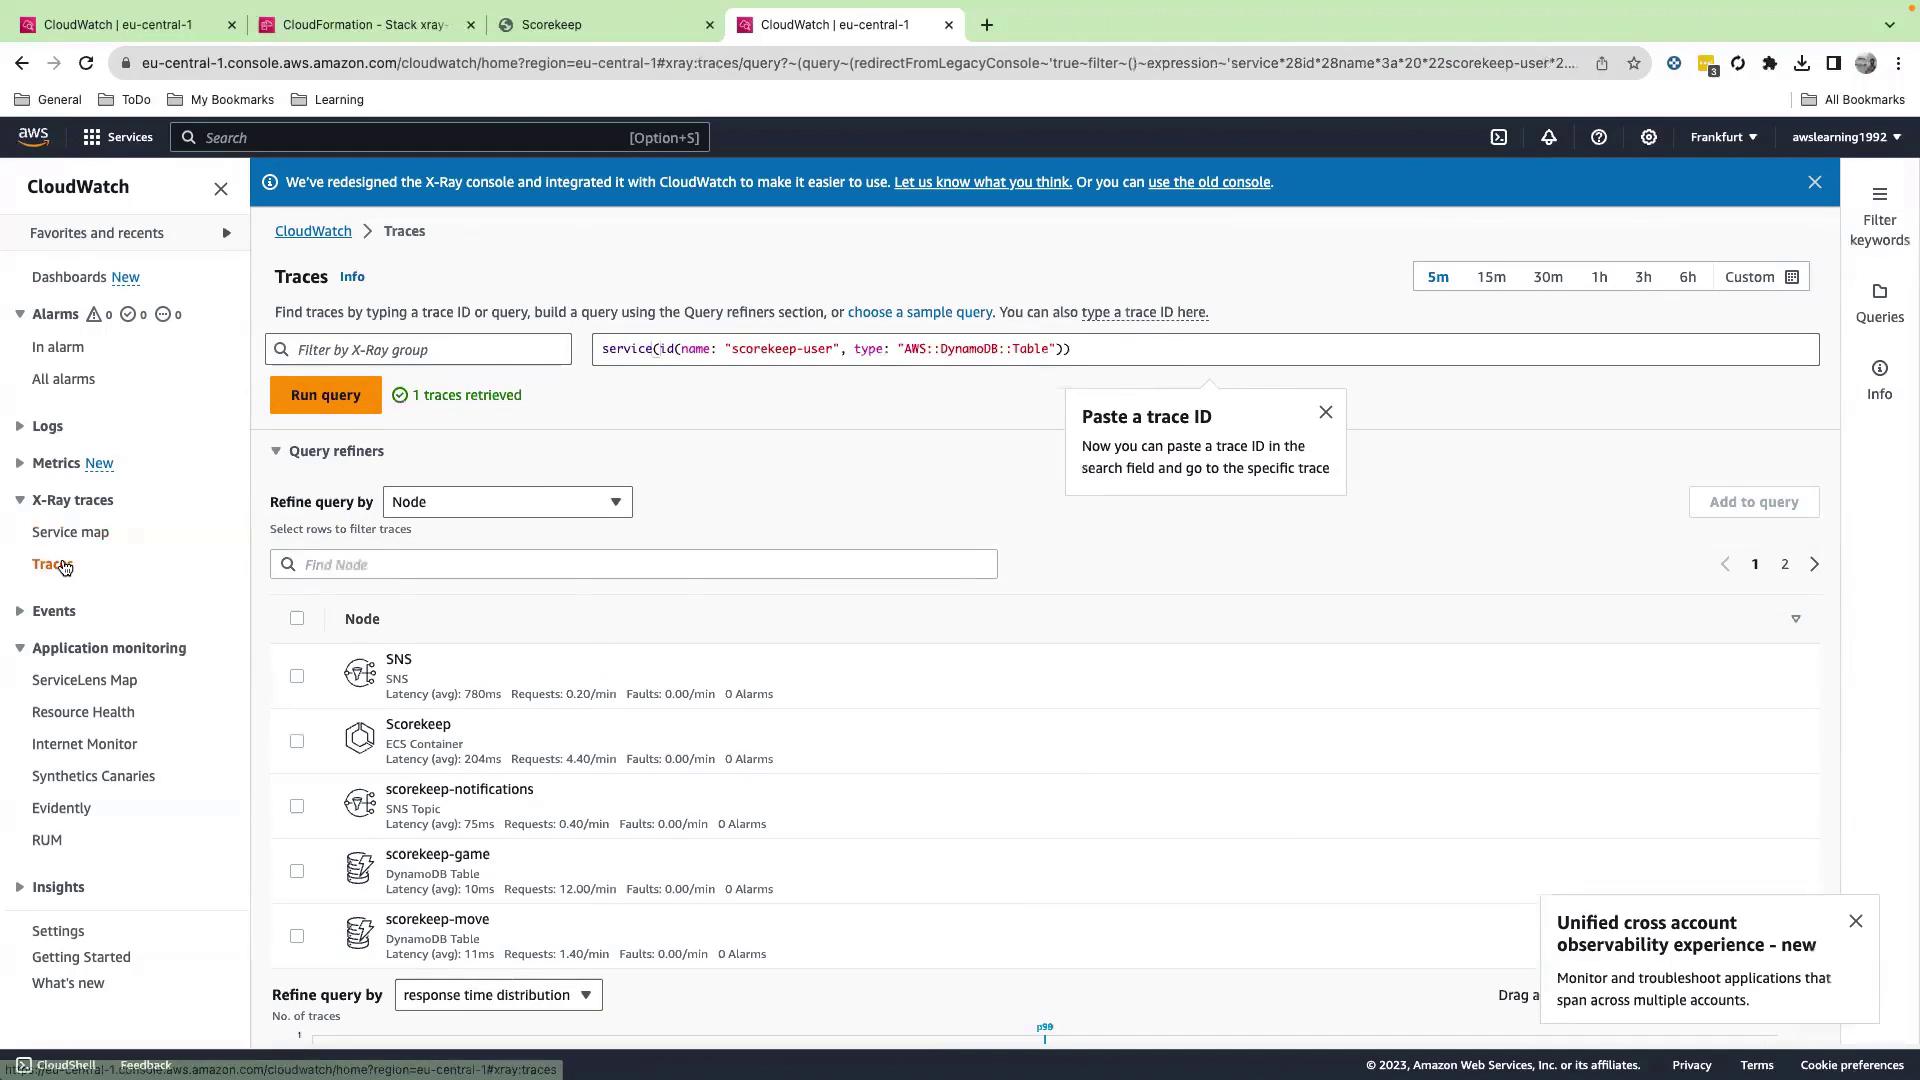Open the notifications bell icon

coord(1548,137)
